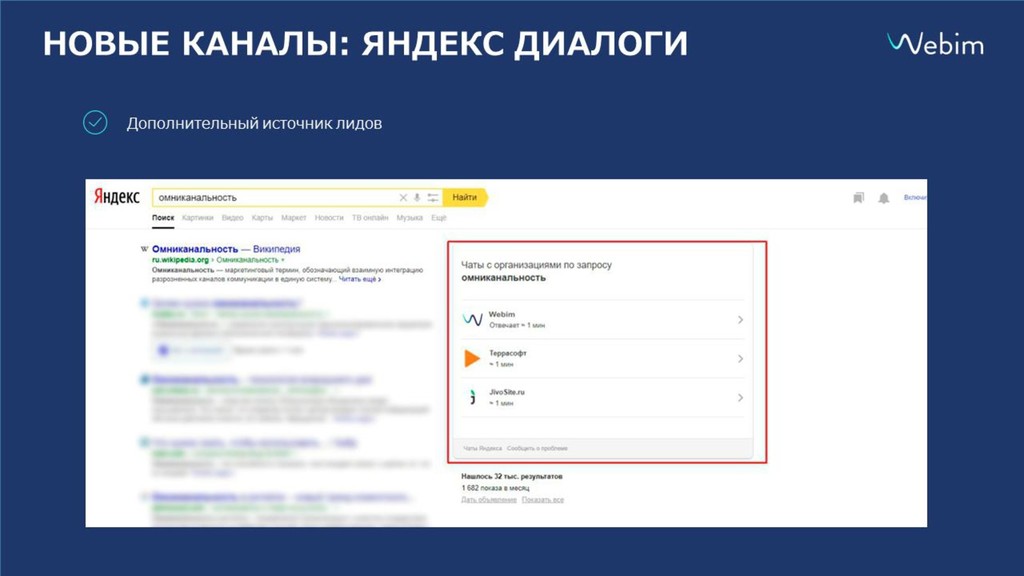Viewport: 1024px width, 576px height.
Task: Click the 1 682 показа в месяц text
Action: pyautogui.click(x=495, y=488)
